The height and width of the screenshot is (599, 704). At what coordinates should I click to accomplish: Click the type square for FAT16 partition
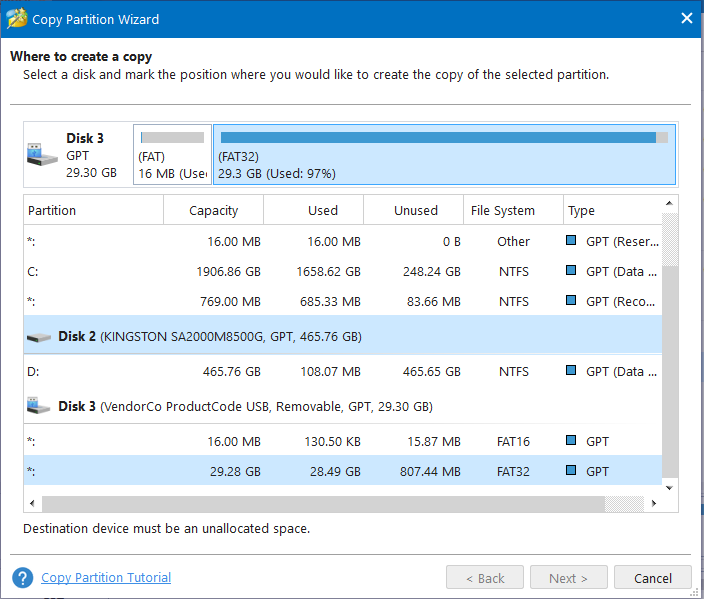(x=571, y=441)
